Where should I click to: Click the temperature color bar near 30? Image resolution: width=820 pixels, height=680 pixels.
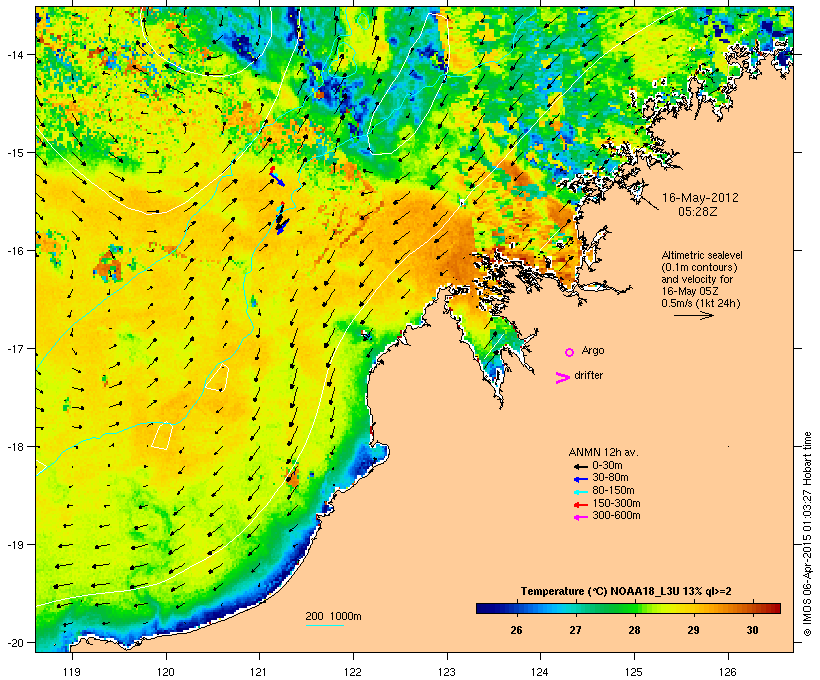[x=753, y=608]
